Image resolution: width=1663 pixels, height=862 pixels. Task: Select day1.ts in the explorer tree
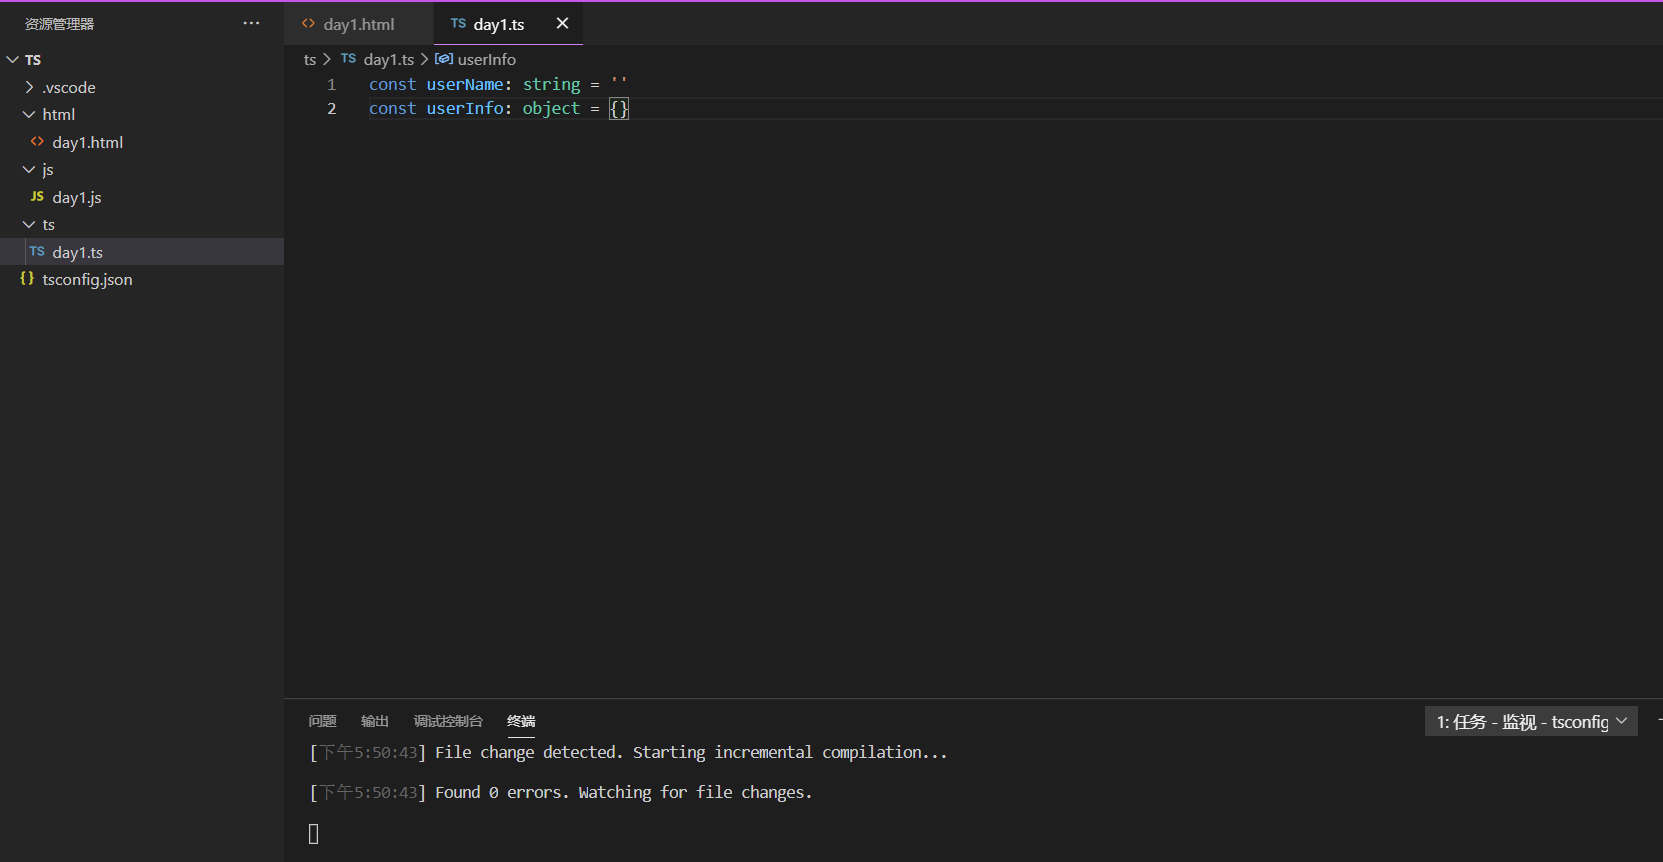click(x=142, y=252)
